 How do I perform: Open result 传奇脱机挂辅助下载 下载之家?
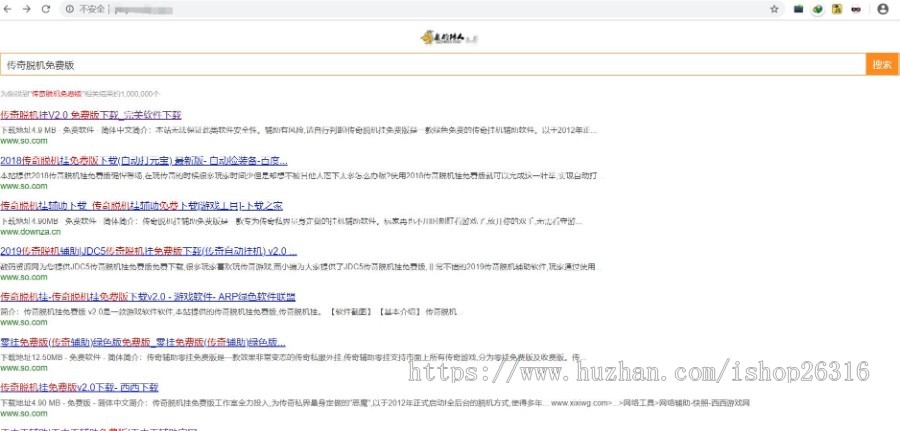click(x=141, y=205)
